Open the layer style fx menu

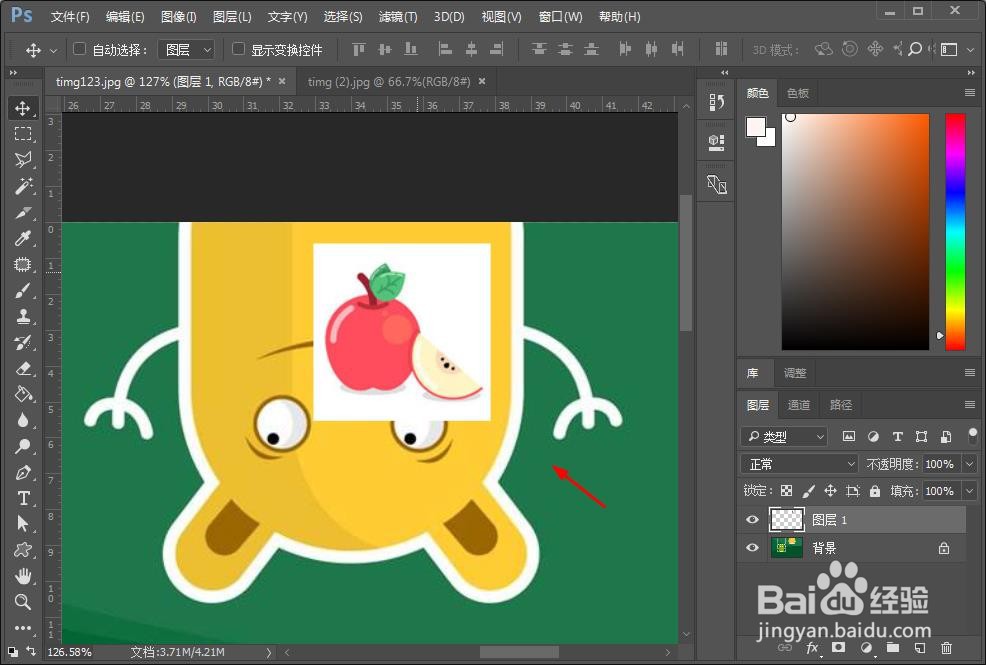(812, 647)
